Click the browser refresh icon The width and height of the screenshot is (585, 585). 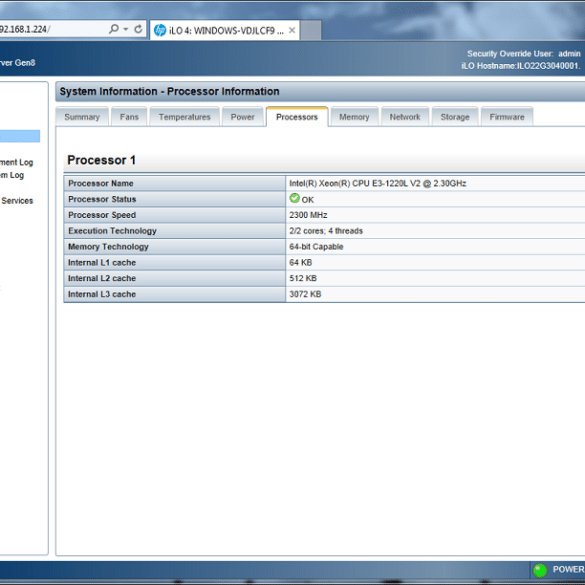point(138,29)
